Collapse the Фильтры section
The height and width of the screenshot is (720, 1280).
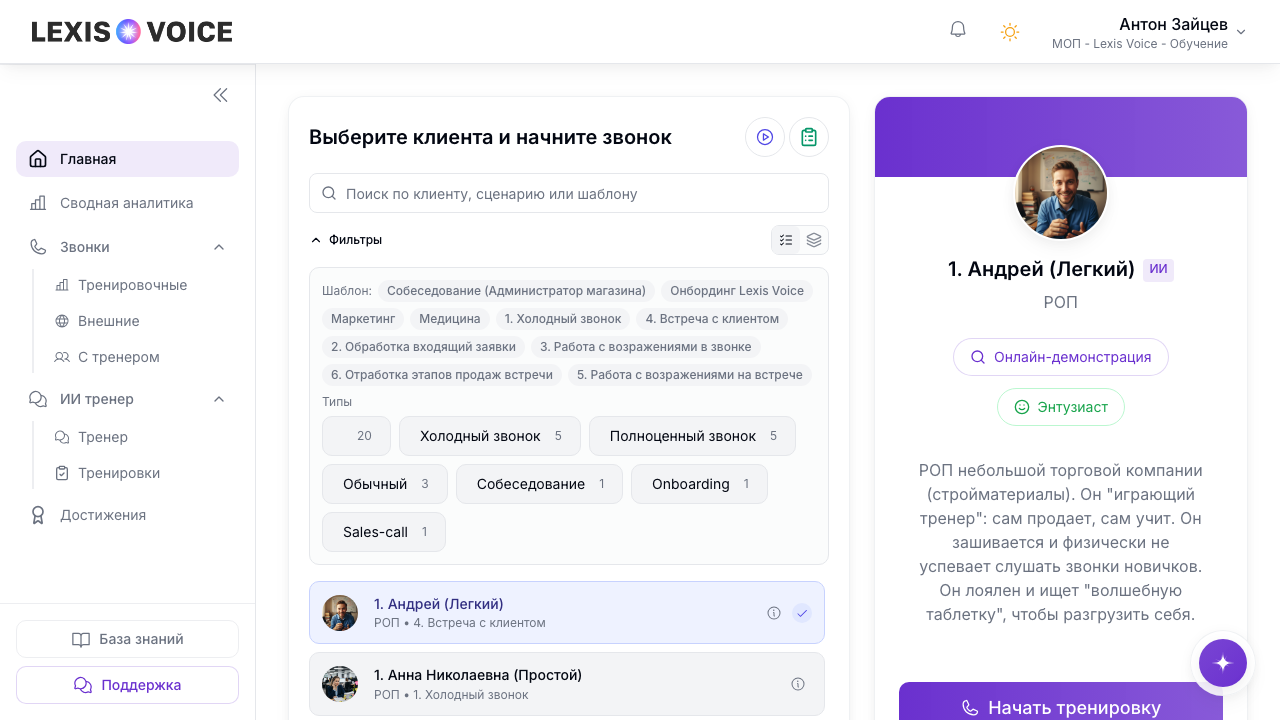pyautogui.click(x=346, y=240)
